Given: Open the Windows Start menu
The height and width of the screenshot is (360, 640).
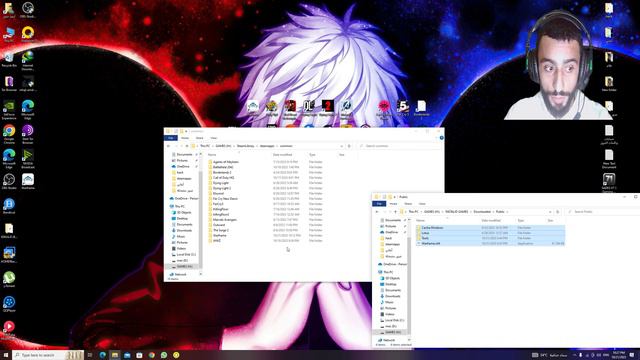Looking at the screenshot, I should (x=6, y=355).
